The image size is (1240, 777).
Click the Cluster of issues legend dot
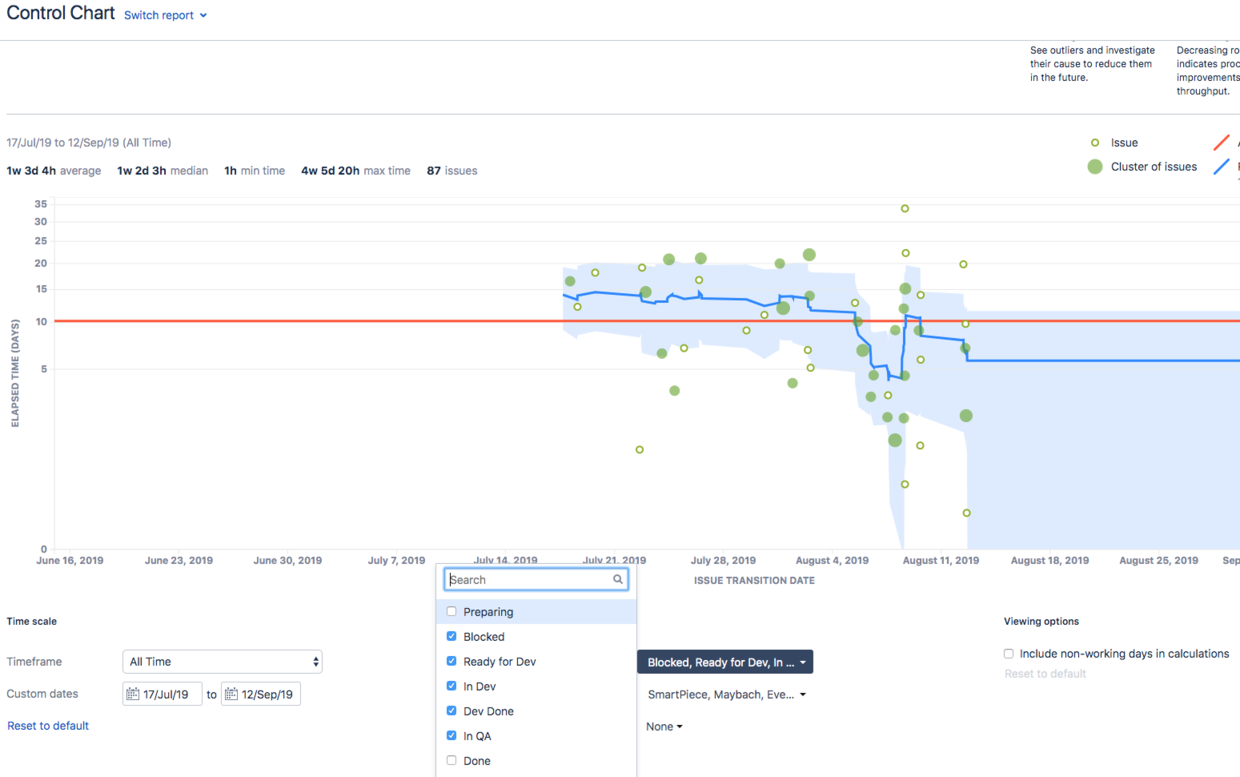tap(1095, 167)
